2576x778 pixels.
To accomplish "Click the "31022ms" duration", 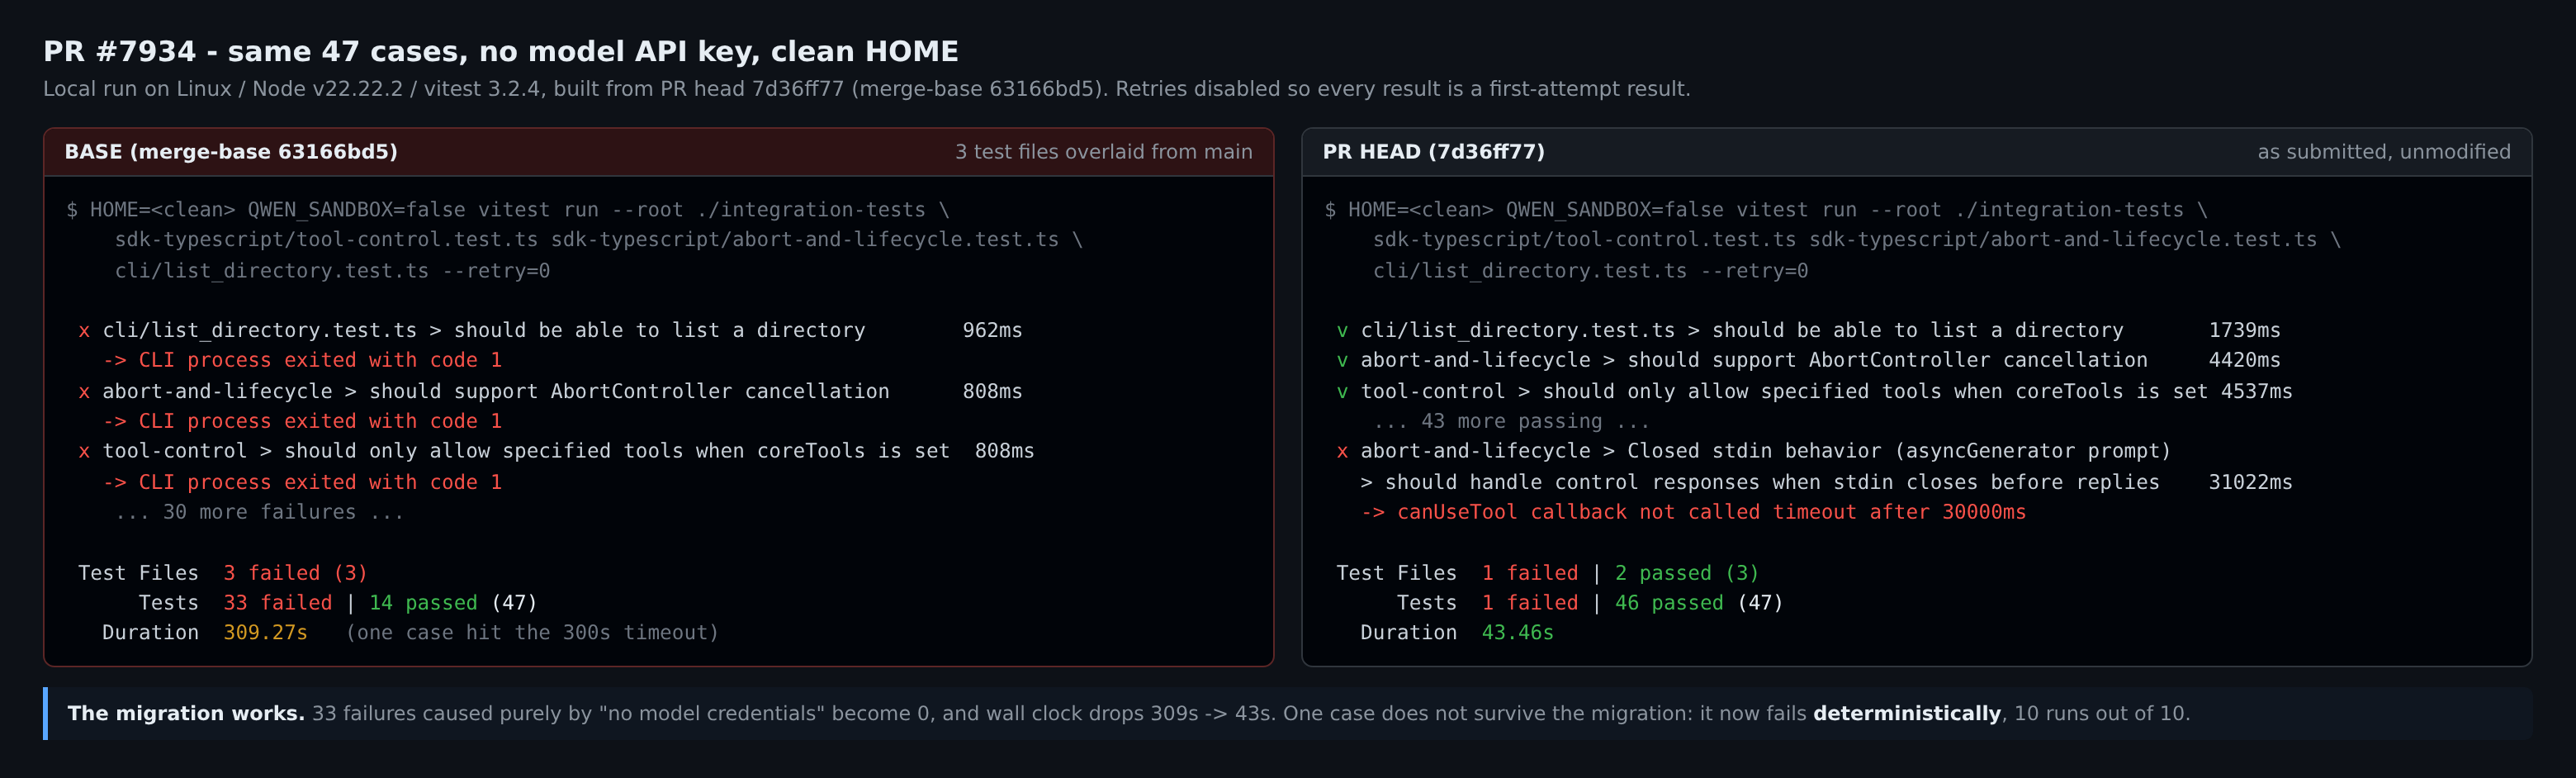I will click(2250, 482).
